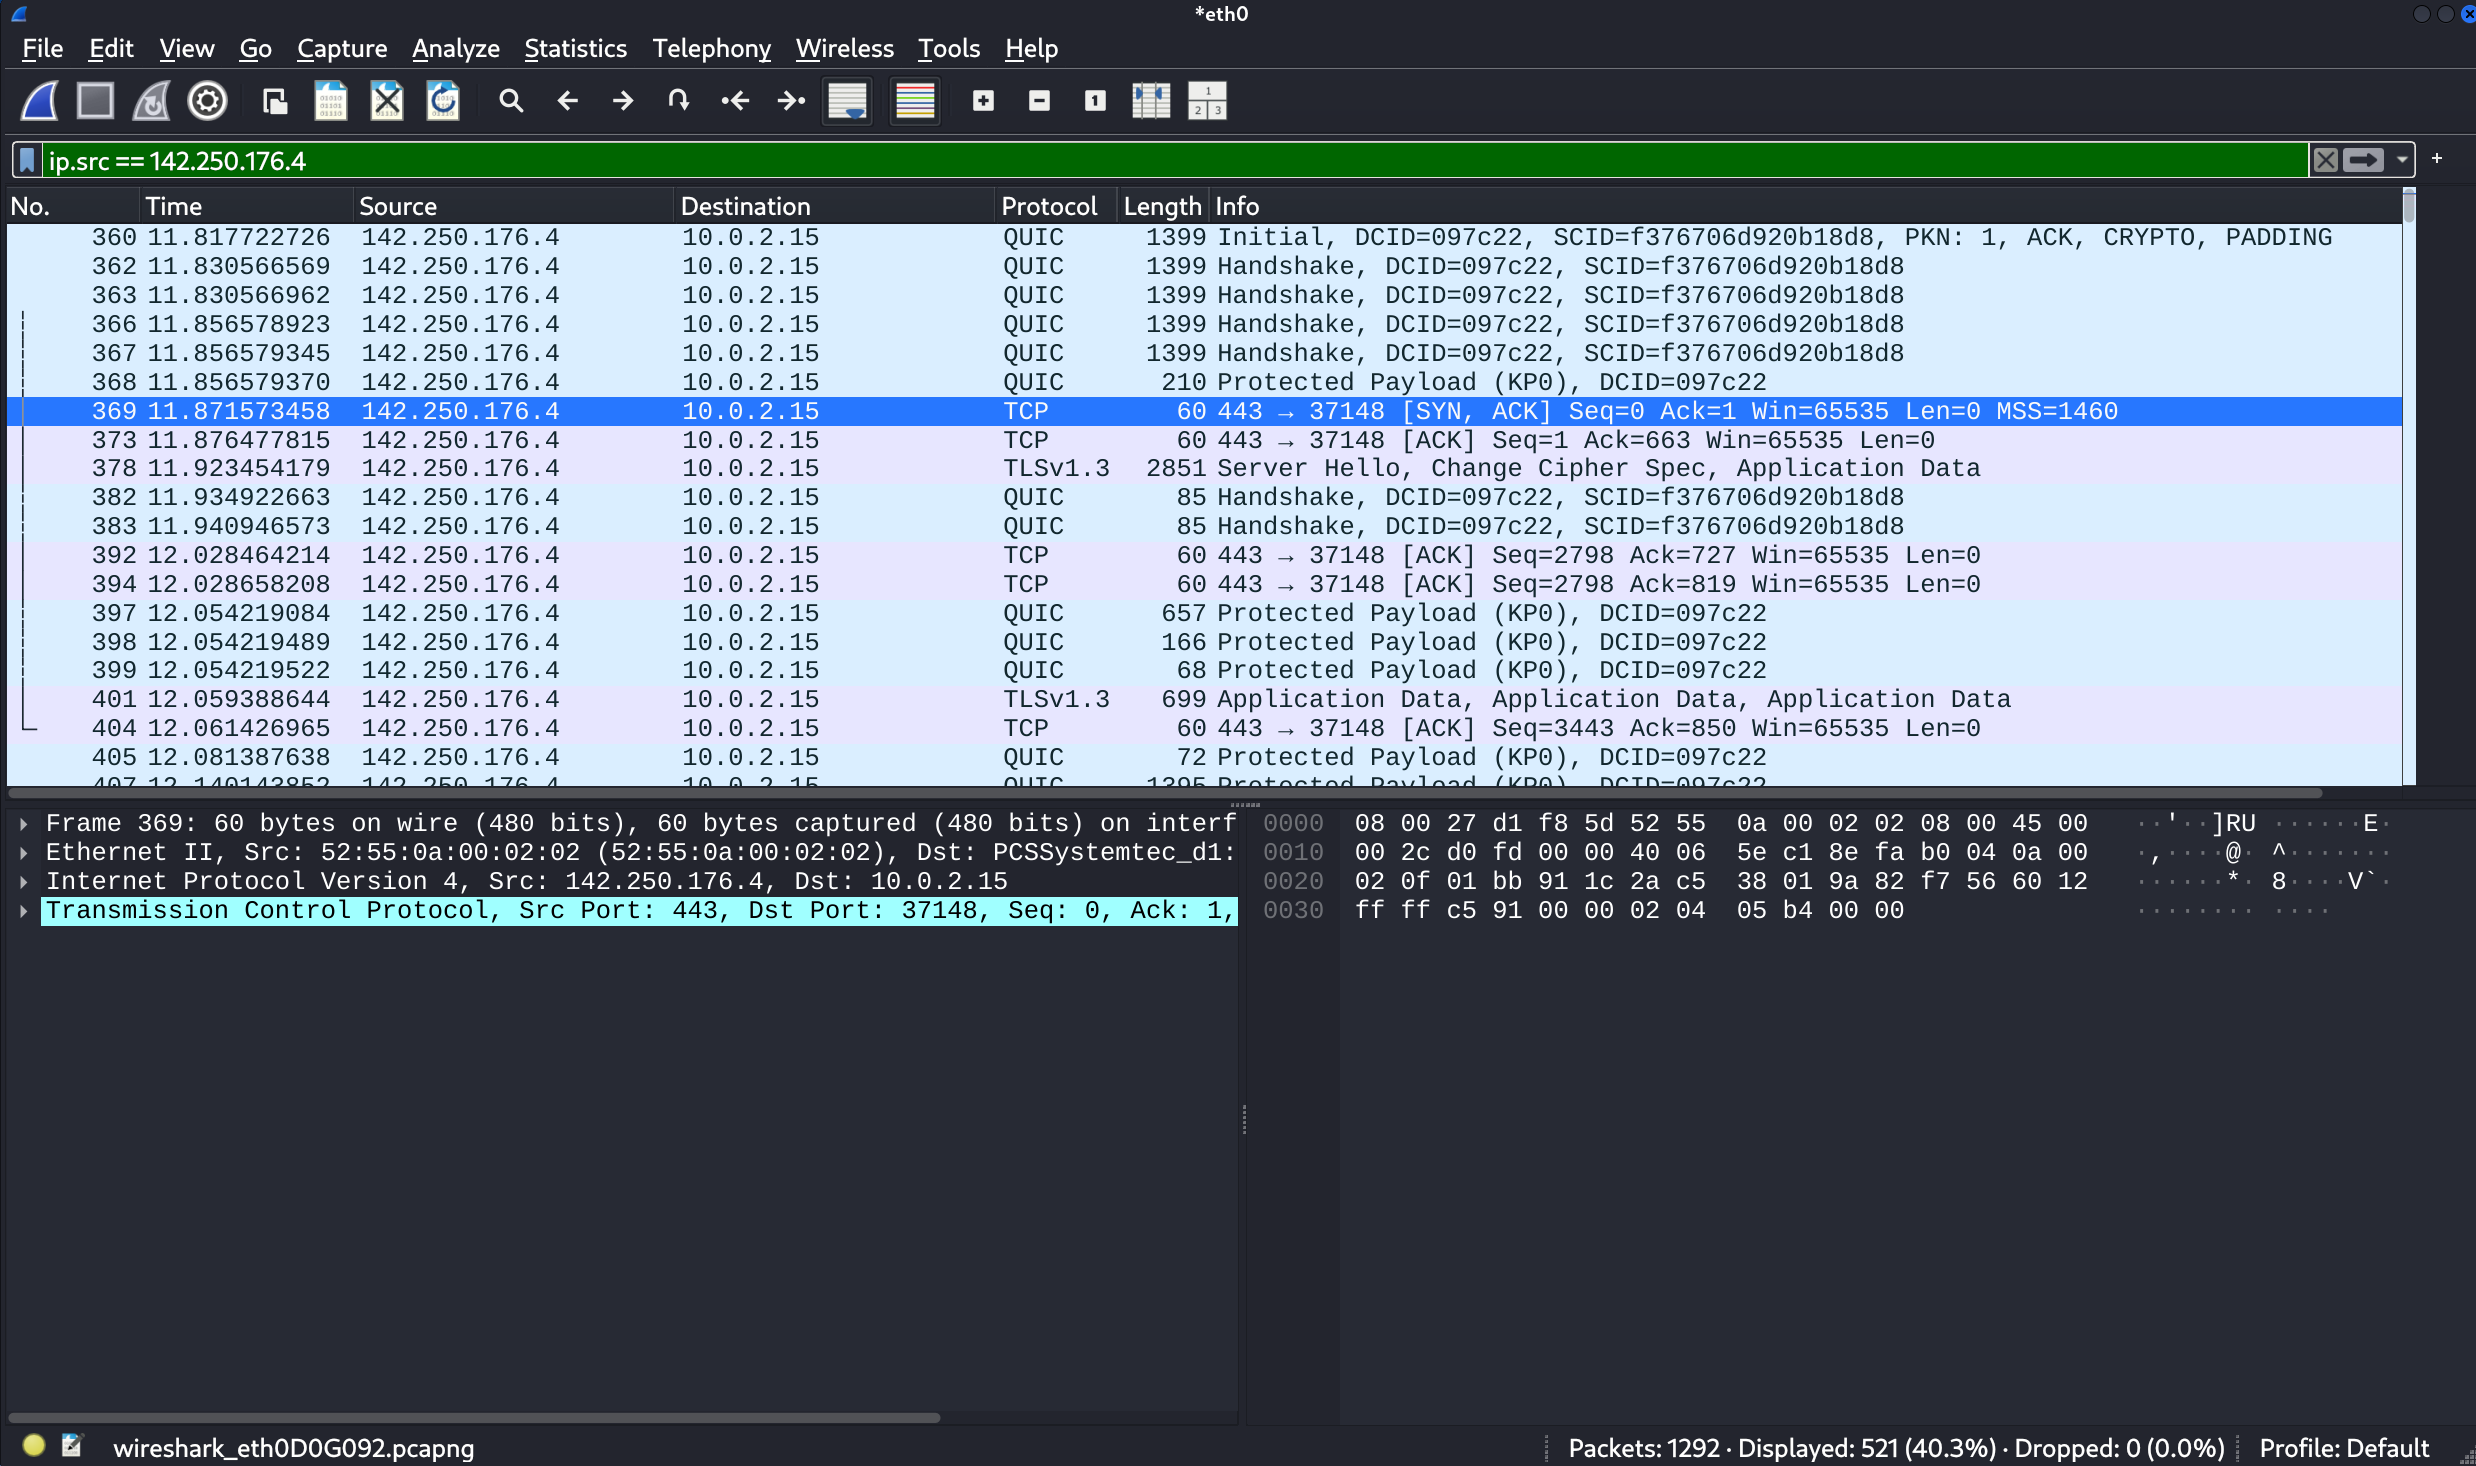Zoom out the main window text
Screen dimensions: 2476x1466
pos(1039,101)
